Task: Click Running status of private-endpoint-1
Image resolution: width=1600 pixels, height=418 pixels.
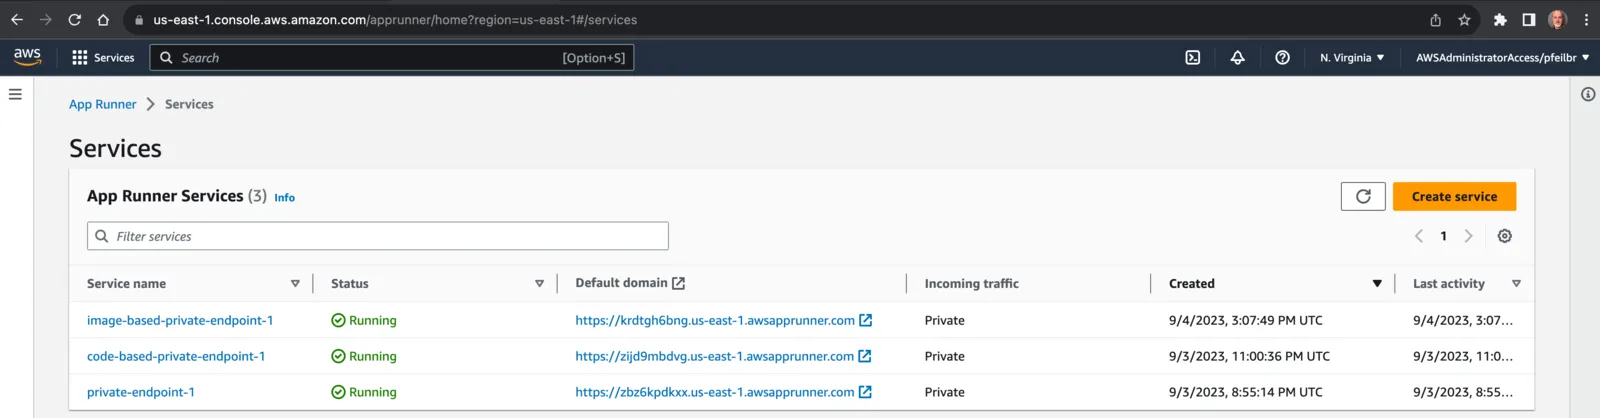Action: click(x=364, y=393)
